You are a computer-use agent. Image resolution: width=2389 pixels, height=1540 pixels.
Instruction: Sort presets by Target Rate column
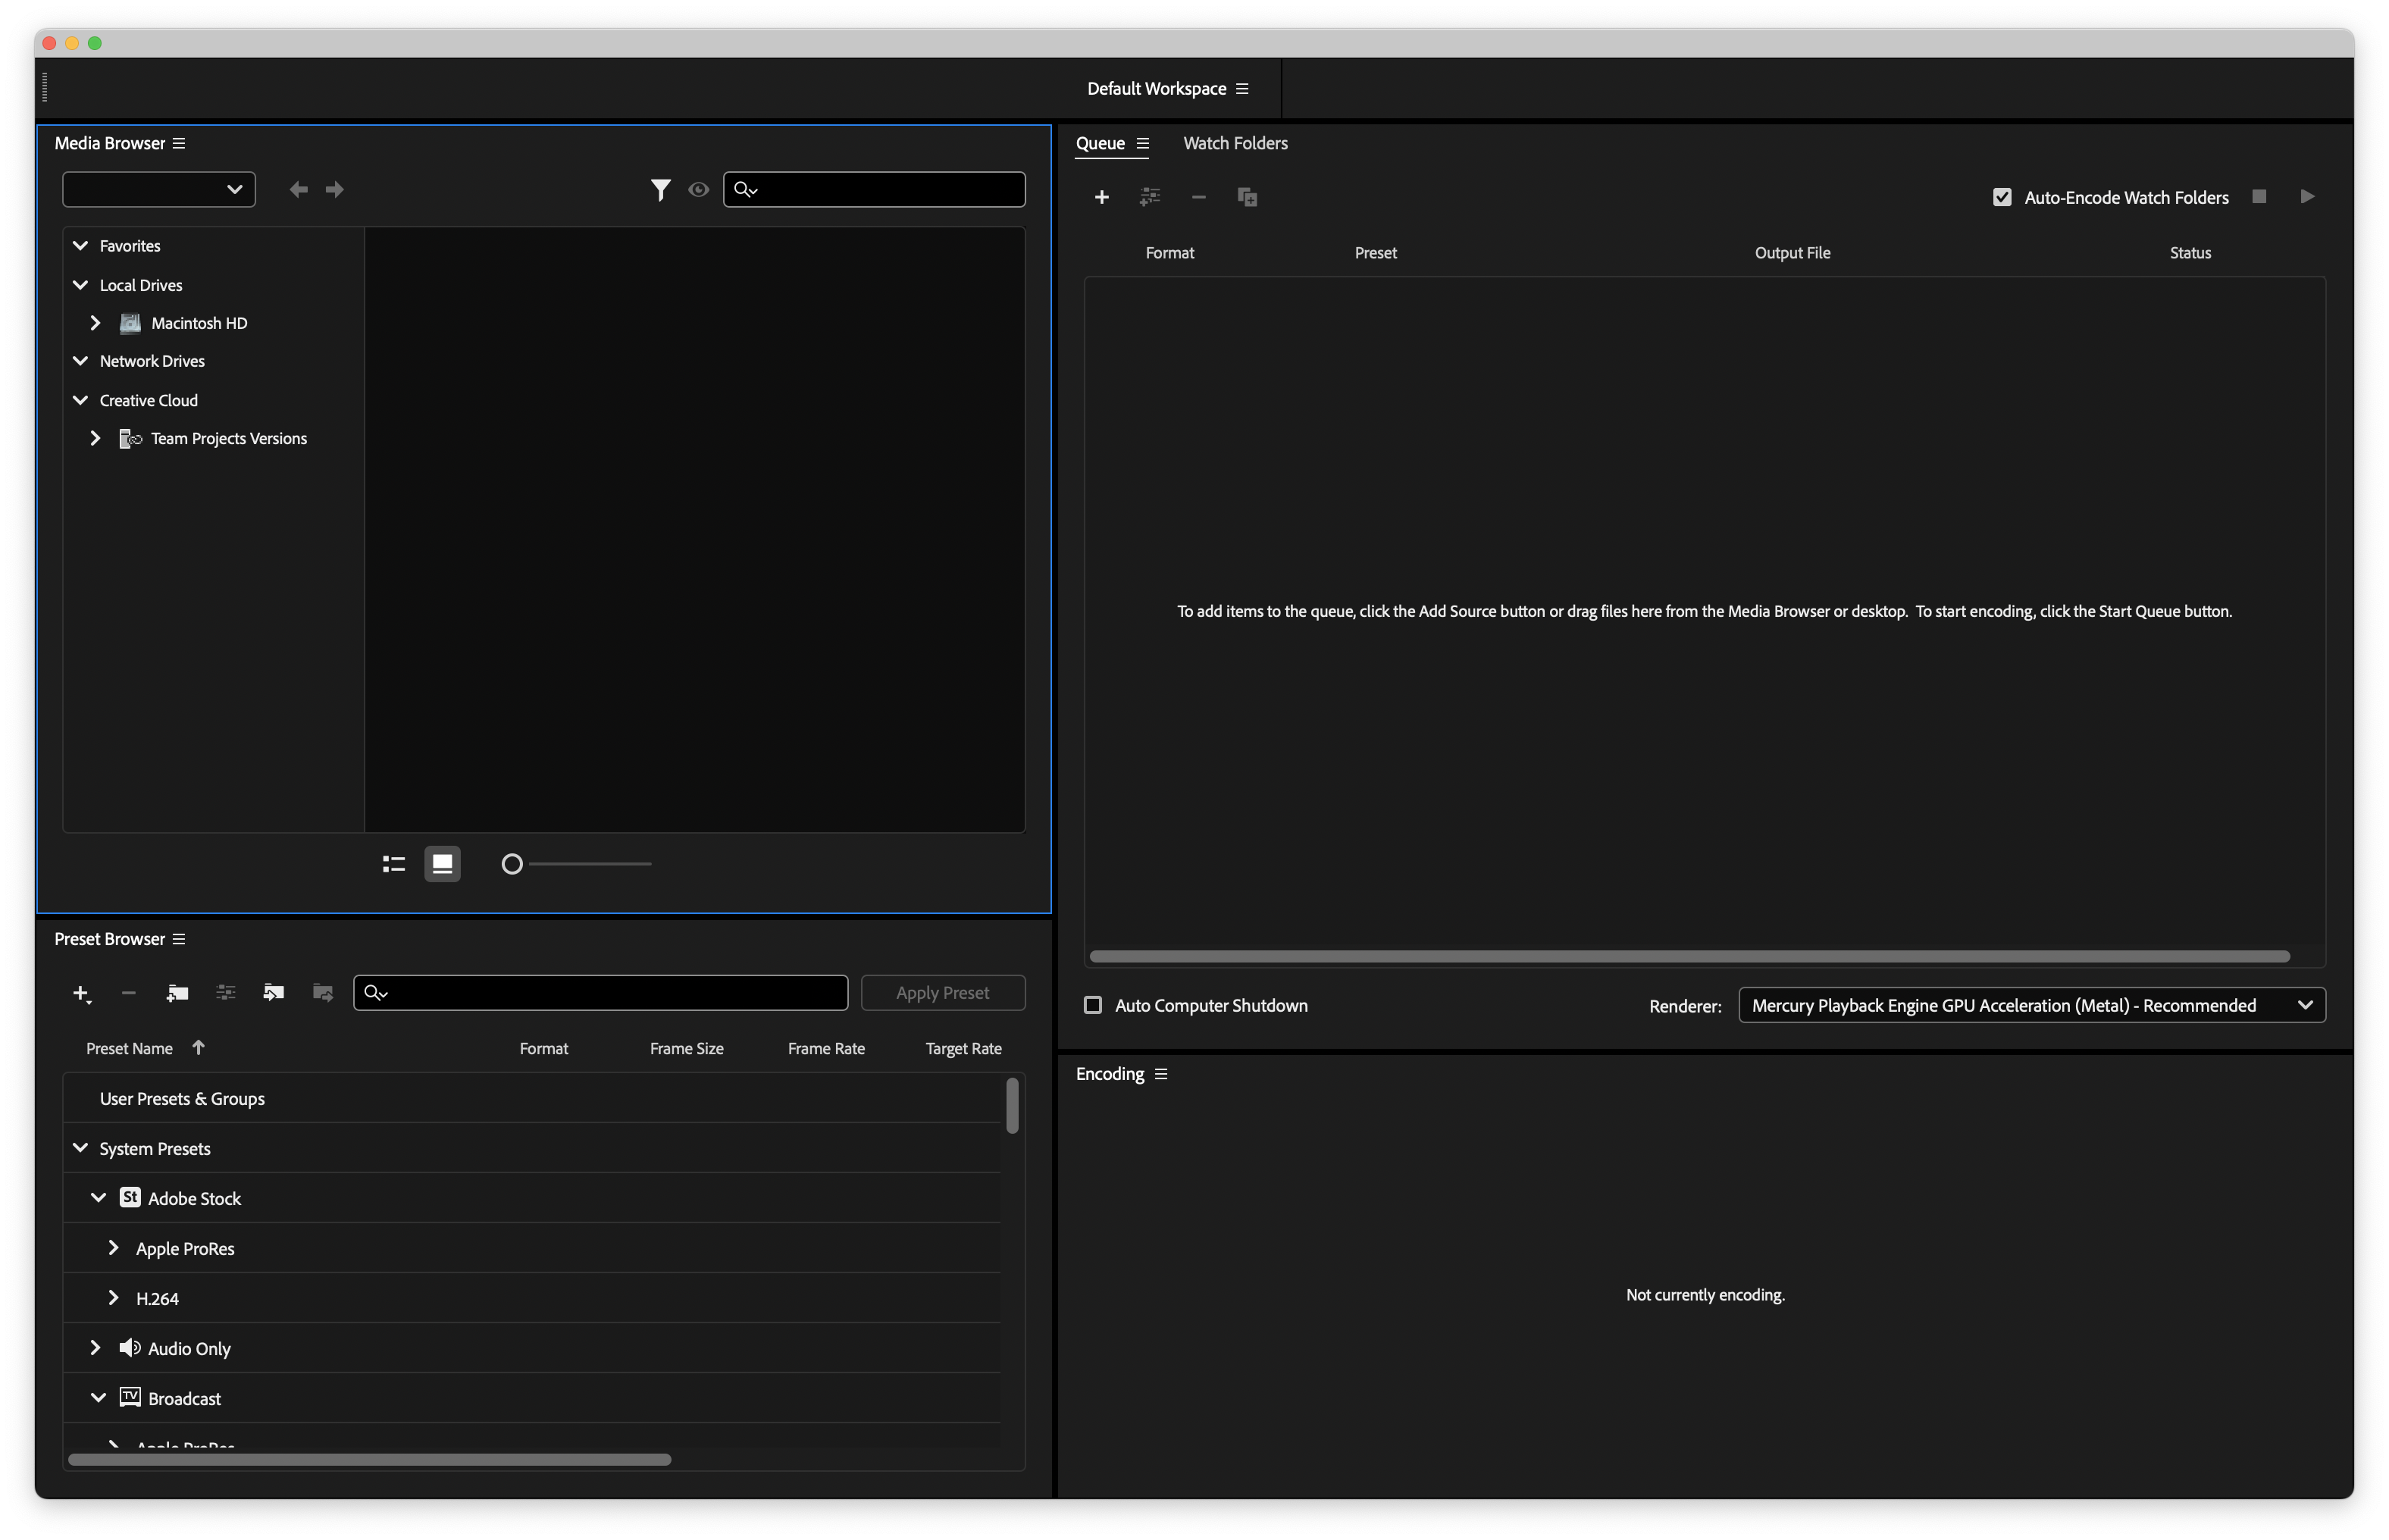[963, 1048]
